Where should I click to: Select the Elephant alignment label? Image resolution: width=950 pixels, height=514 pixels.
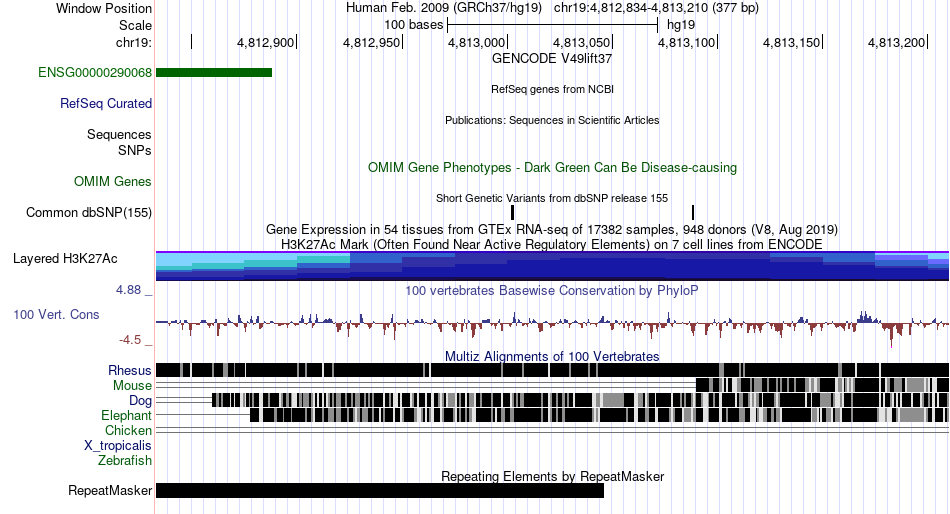(126, 416)
